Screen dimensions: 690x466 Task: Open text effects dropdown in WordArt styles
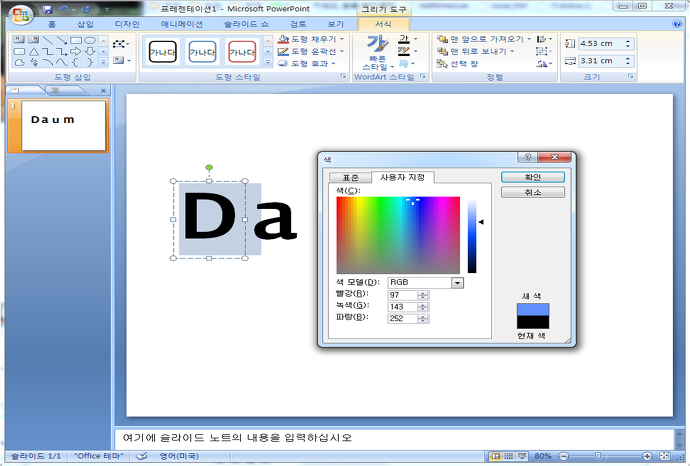tap(407, 64)
